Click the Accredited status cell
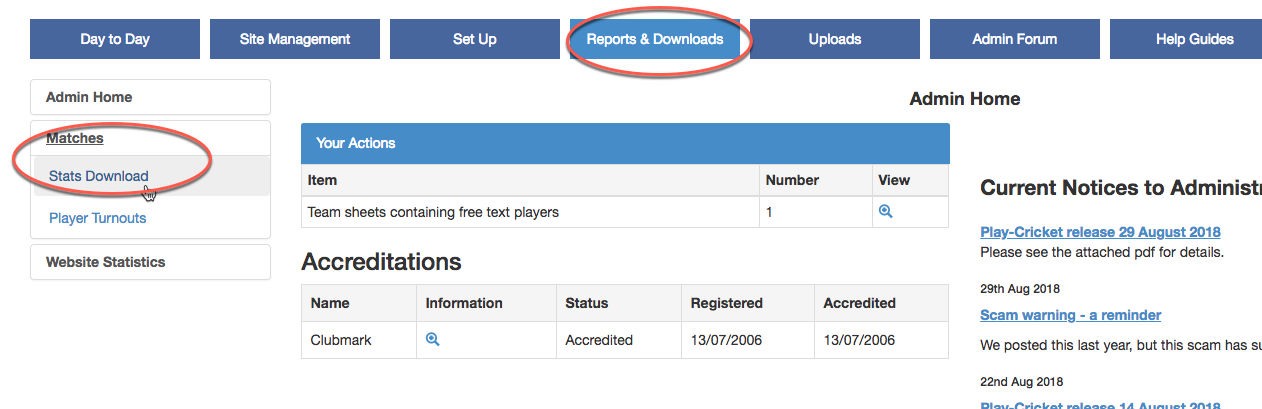The image size is (1262, 409). click(x=619, y=340)
